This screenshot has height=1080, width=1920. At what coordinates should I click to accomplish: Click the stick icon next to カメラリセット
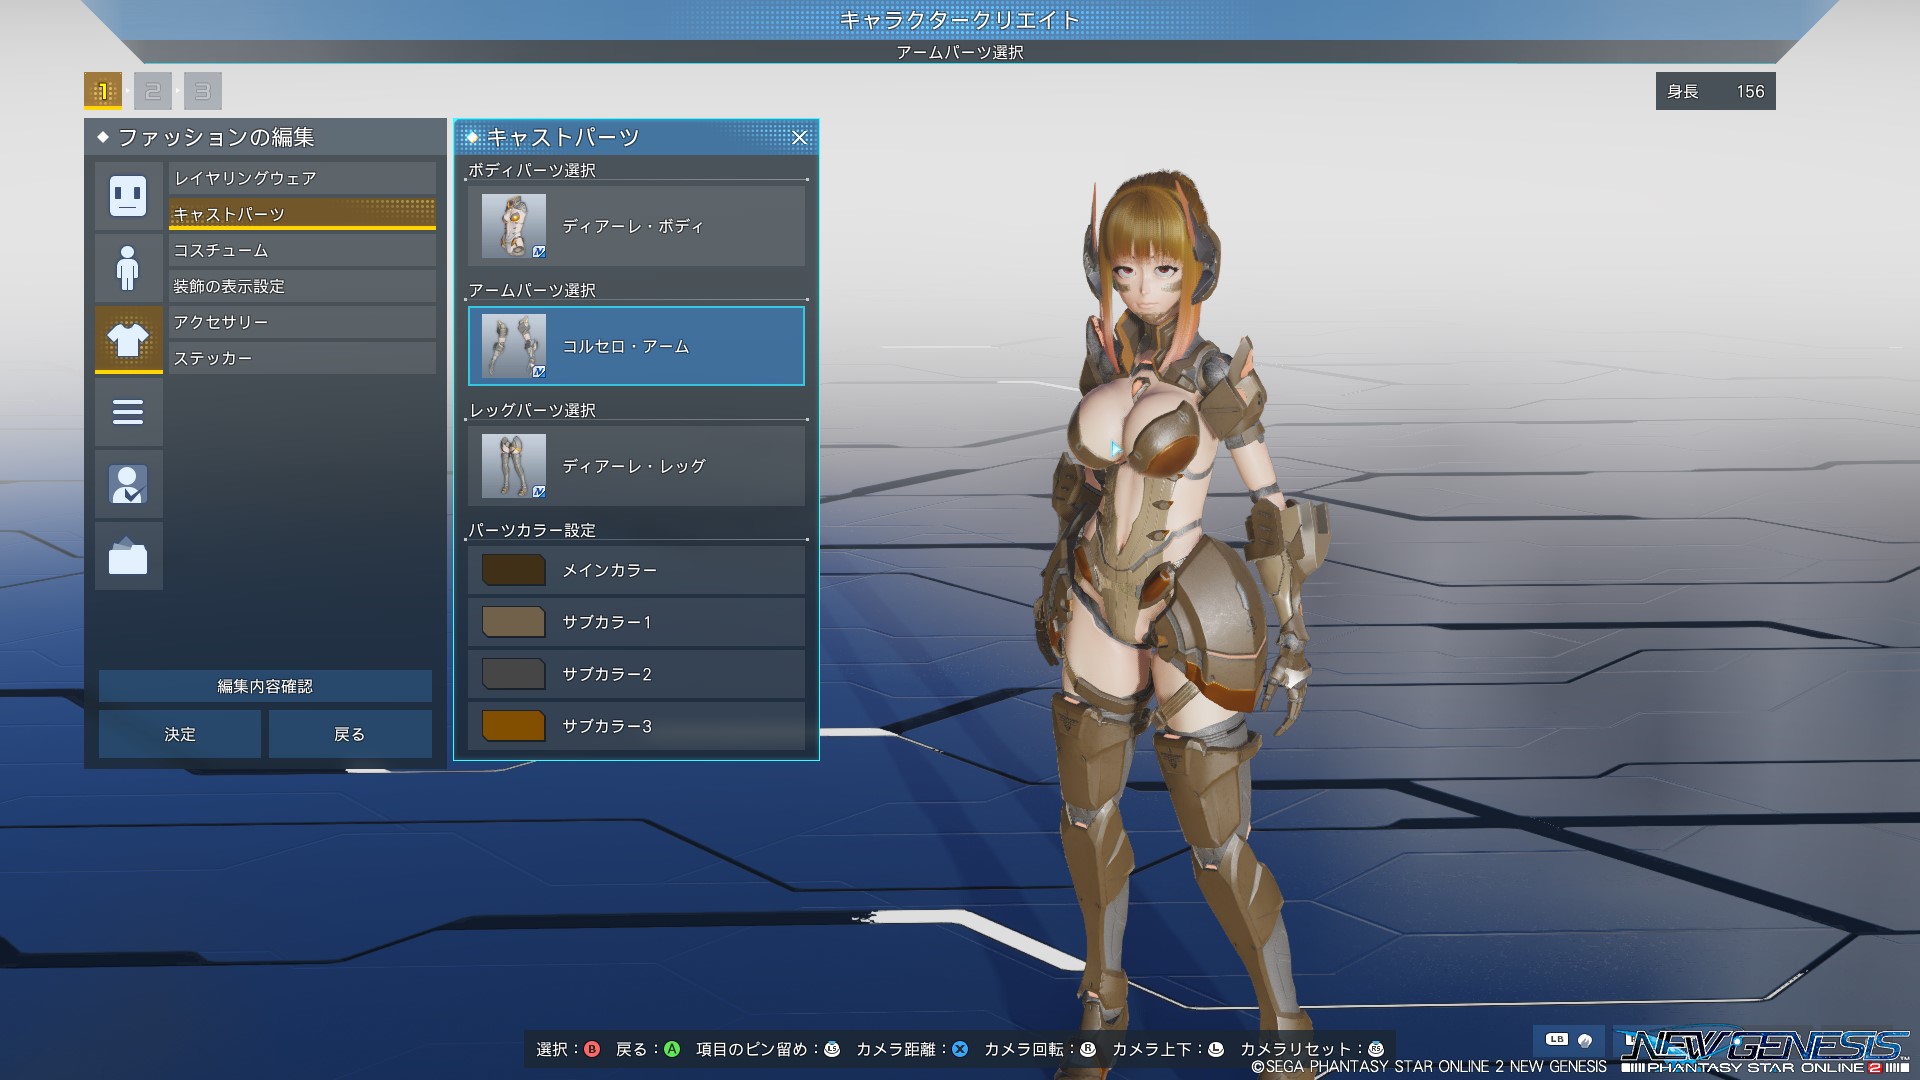click(x=1376, y=1049)
